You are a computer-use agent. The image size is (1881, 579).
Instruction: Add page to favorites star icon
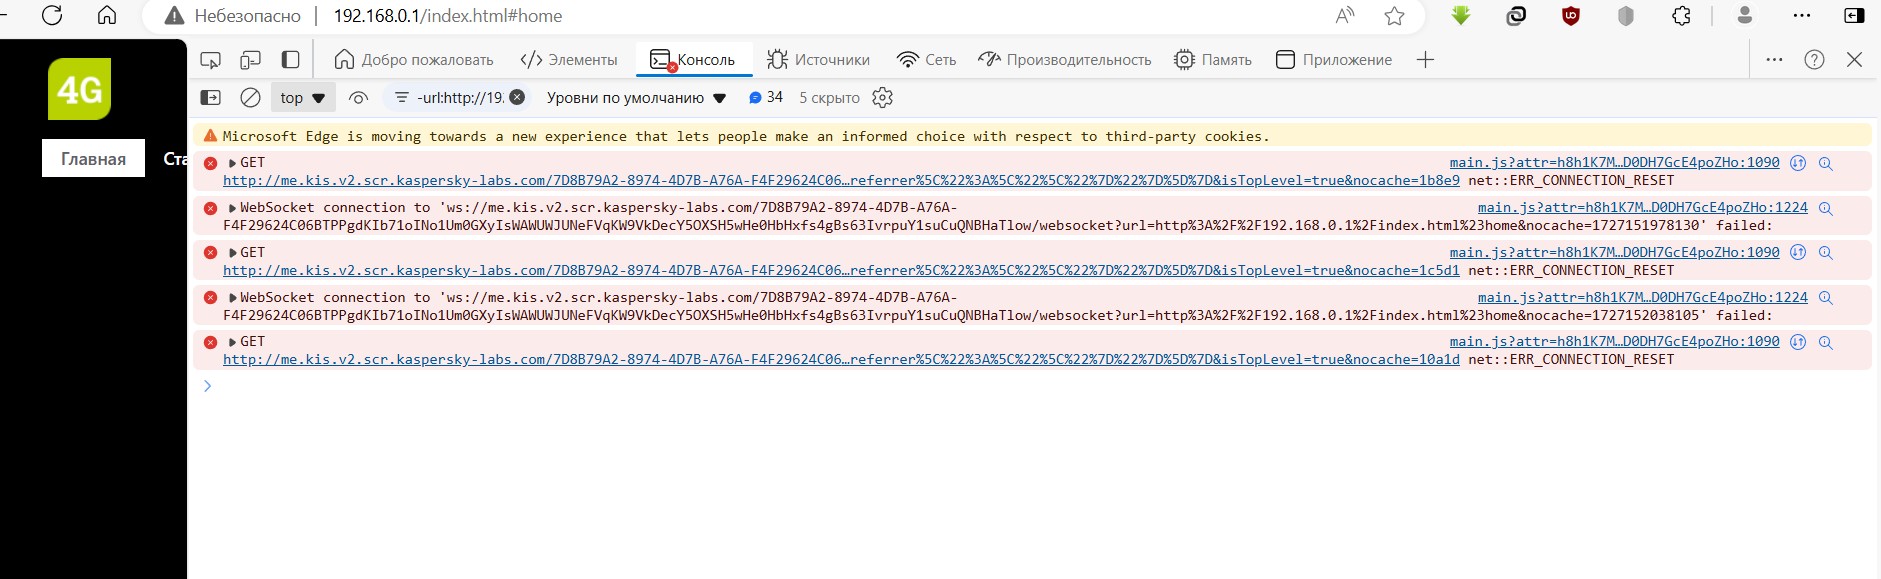pos(1394,15)
